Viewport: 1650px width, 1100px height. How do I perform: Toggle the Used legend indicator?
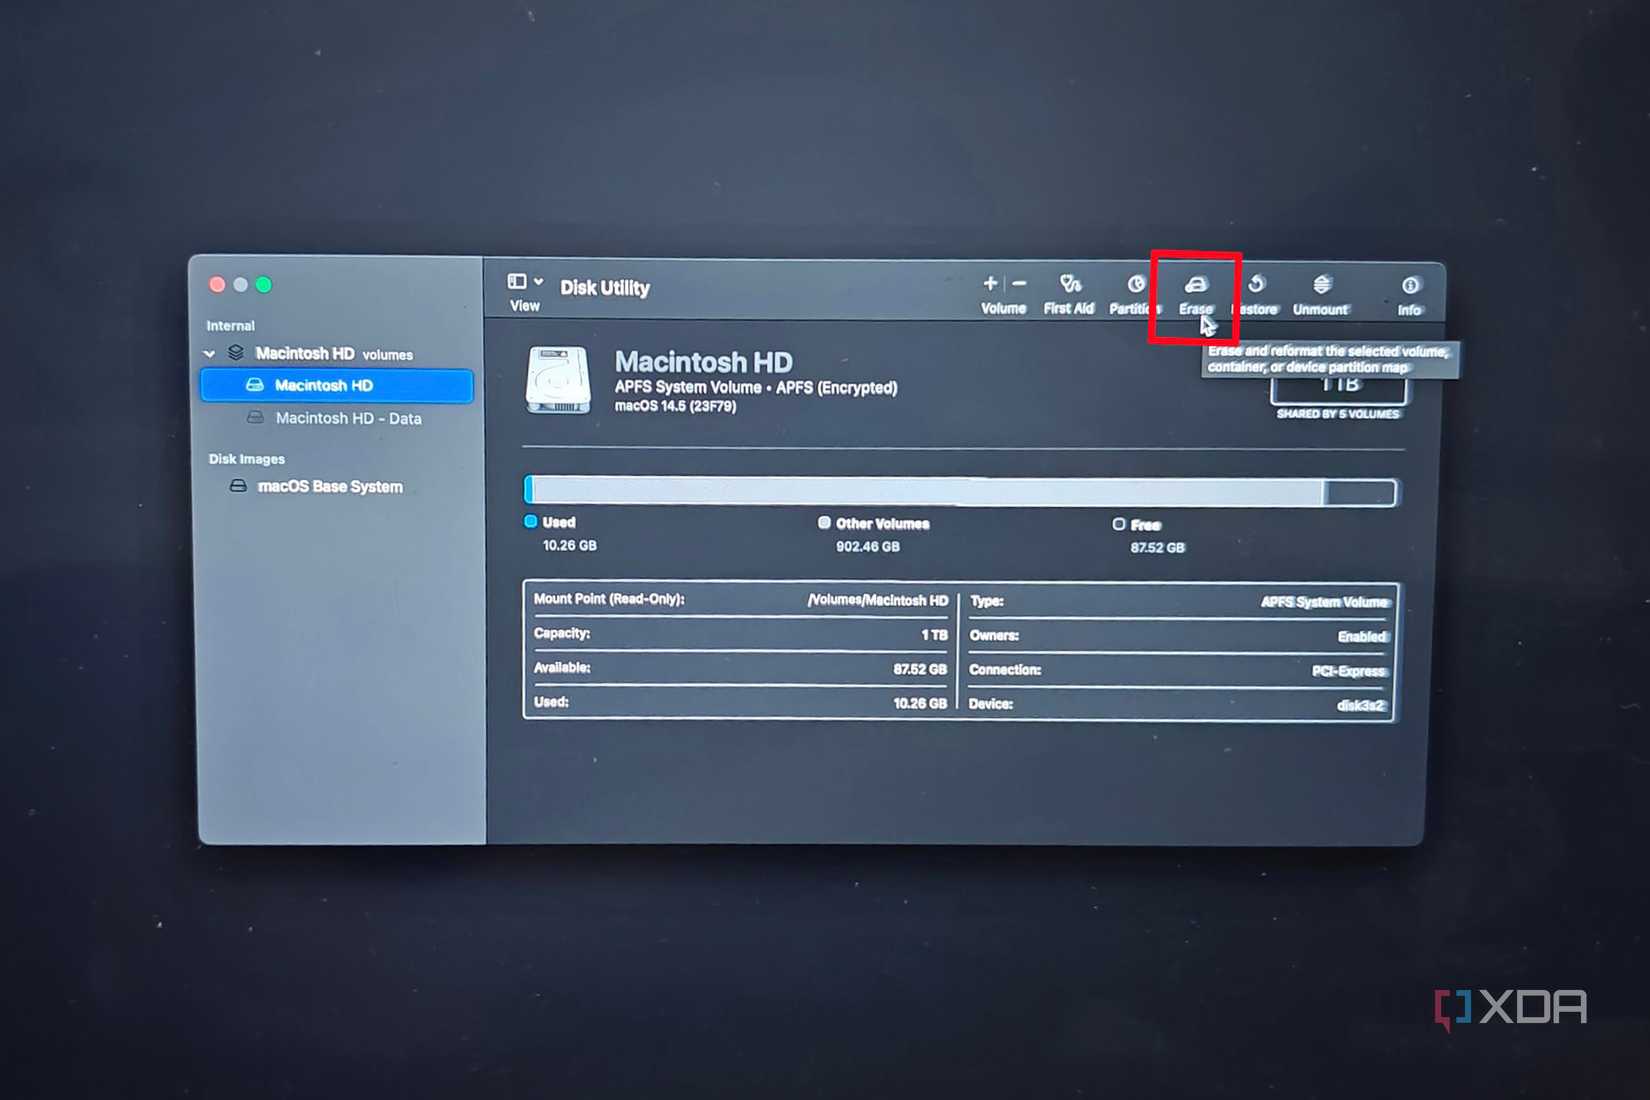[x=530, y=521]
